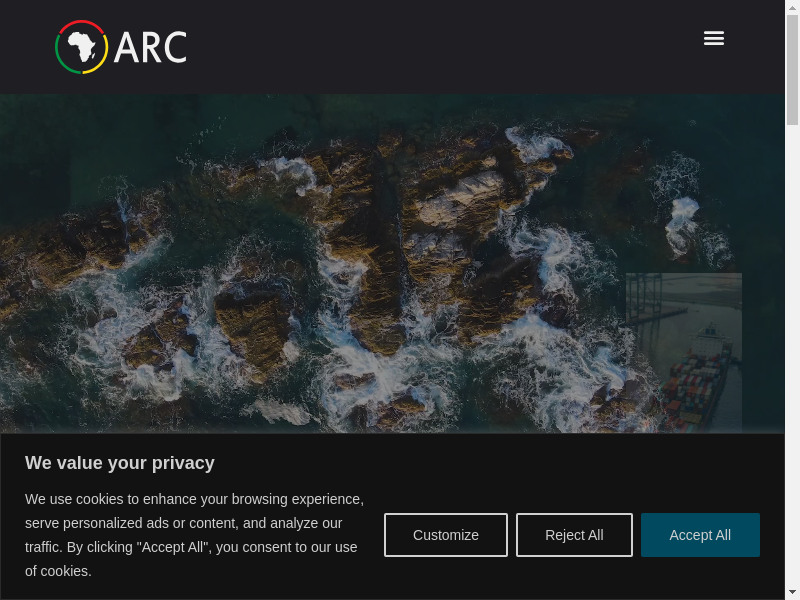Click the ARC lettering in the logo
This screenshot has width=800, height=600.
coord(150,47)
